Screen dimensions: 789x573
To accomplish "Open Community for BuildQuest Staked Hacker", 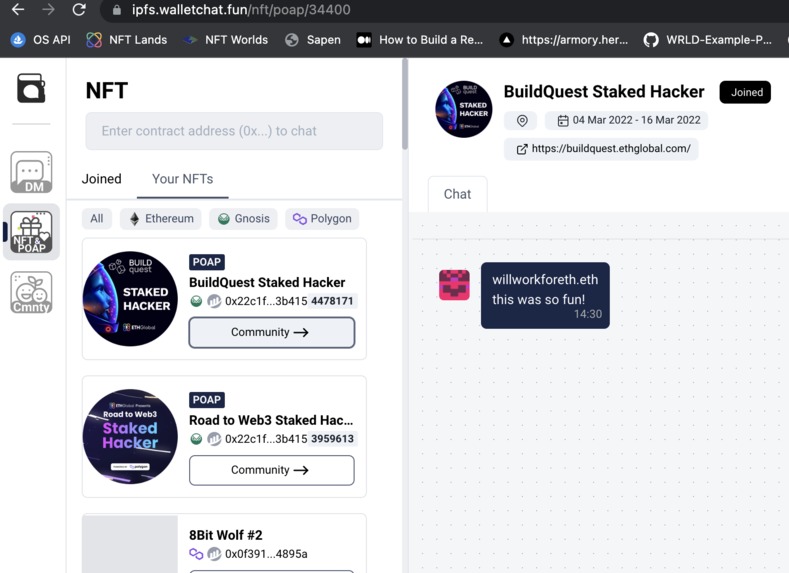I will click(272, 333).
